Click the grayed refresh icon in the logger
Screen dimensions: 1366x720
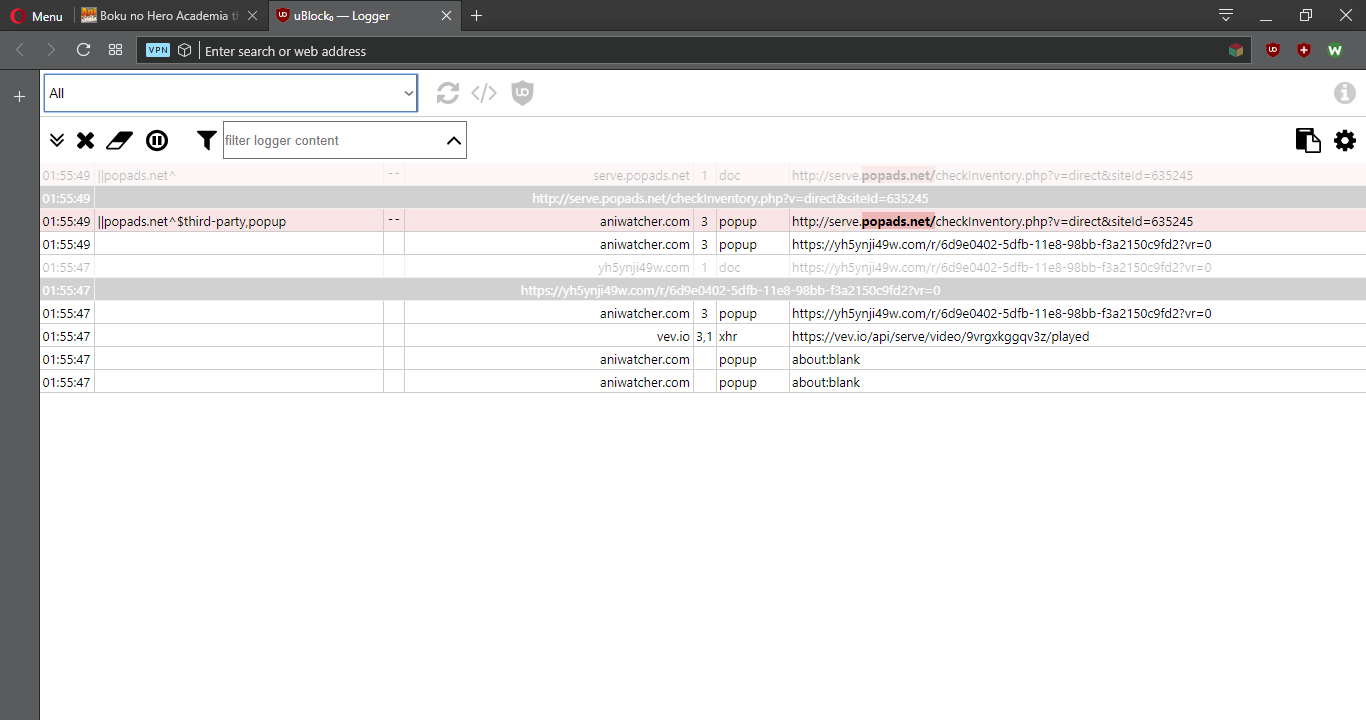click(447, 92)
